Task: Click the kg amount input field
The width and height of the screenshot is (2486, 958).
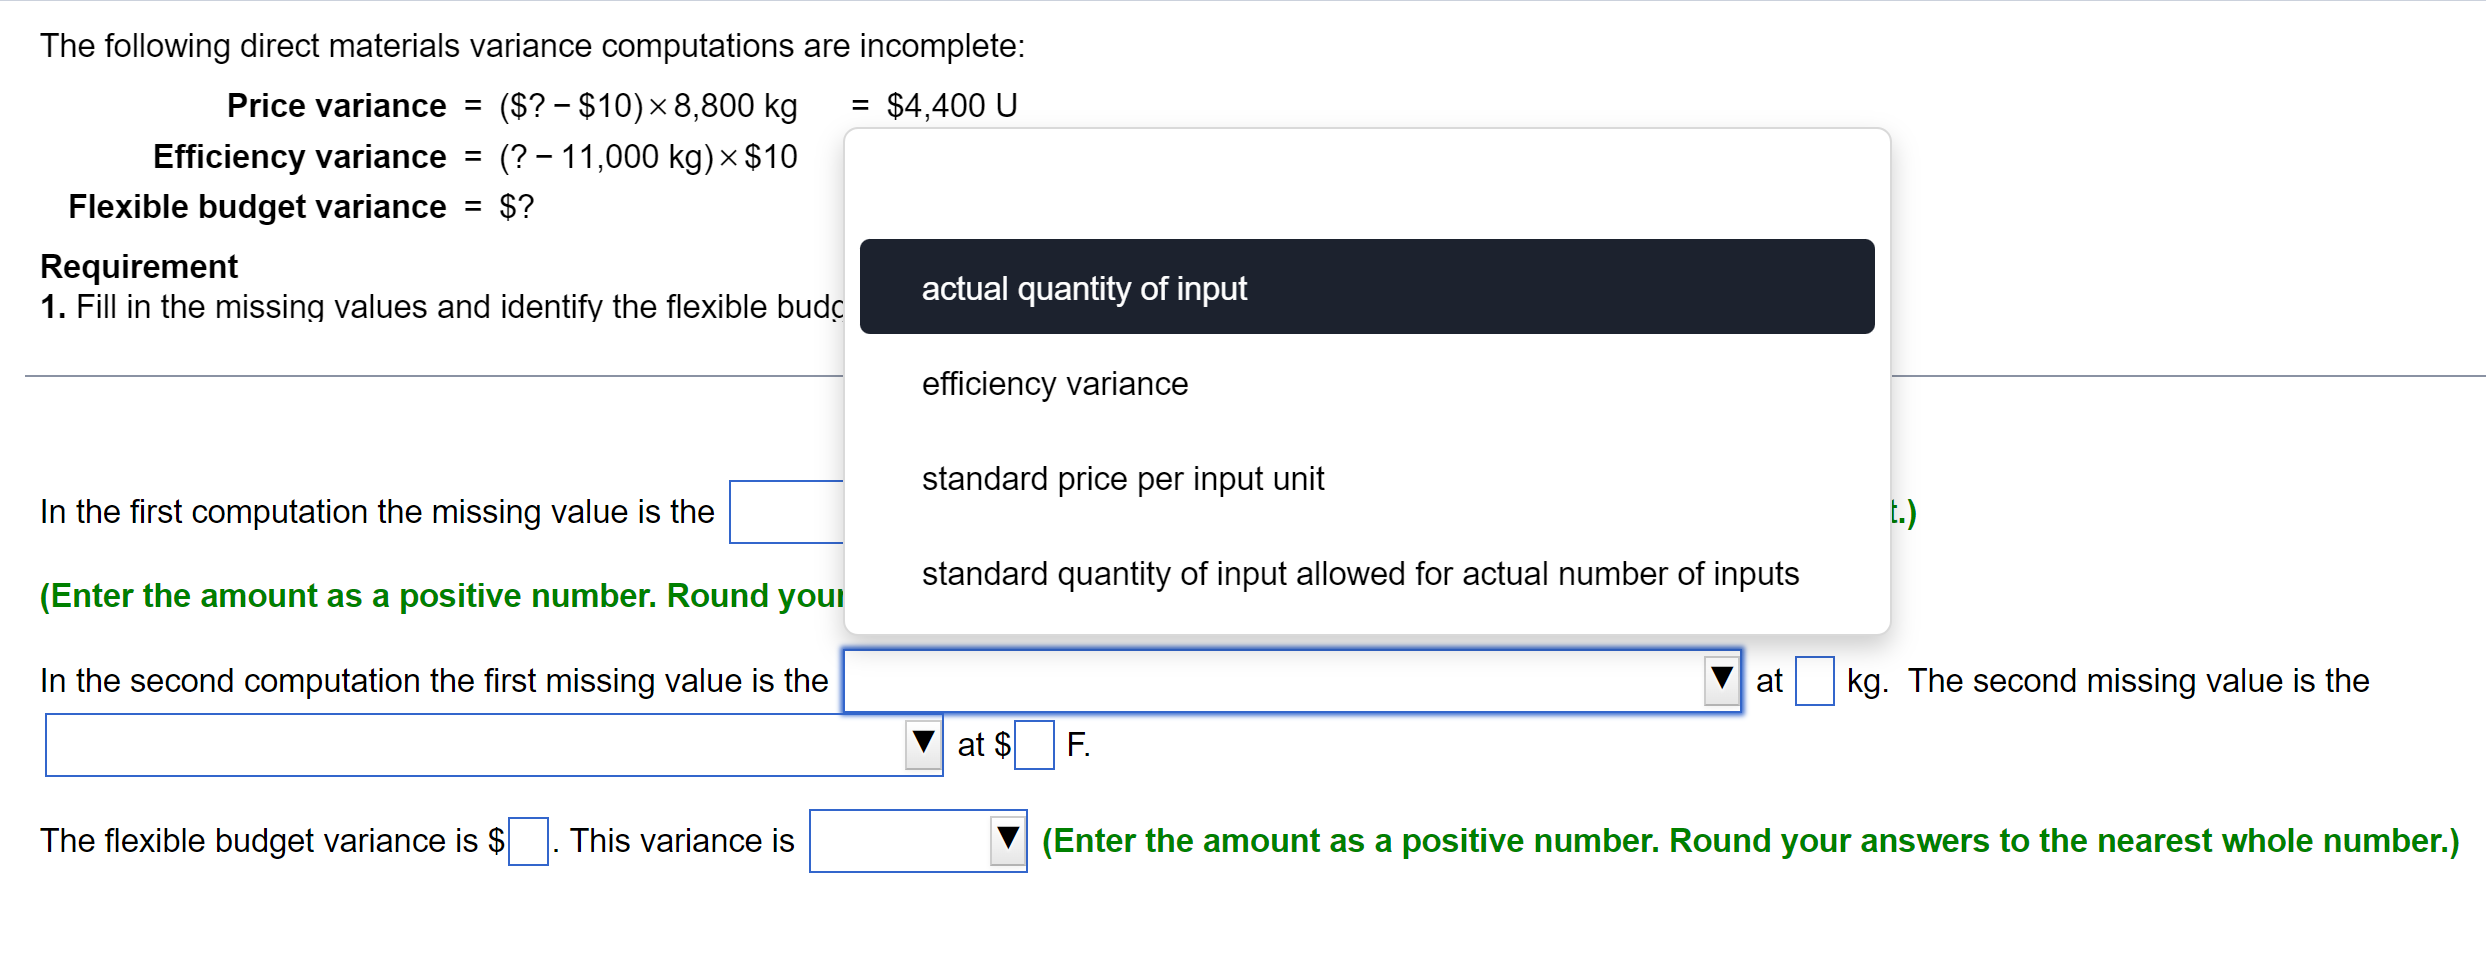Action: pyautogui.click(x=1812, y=682)
